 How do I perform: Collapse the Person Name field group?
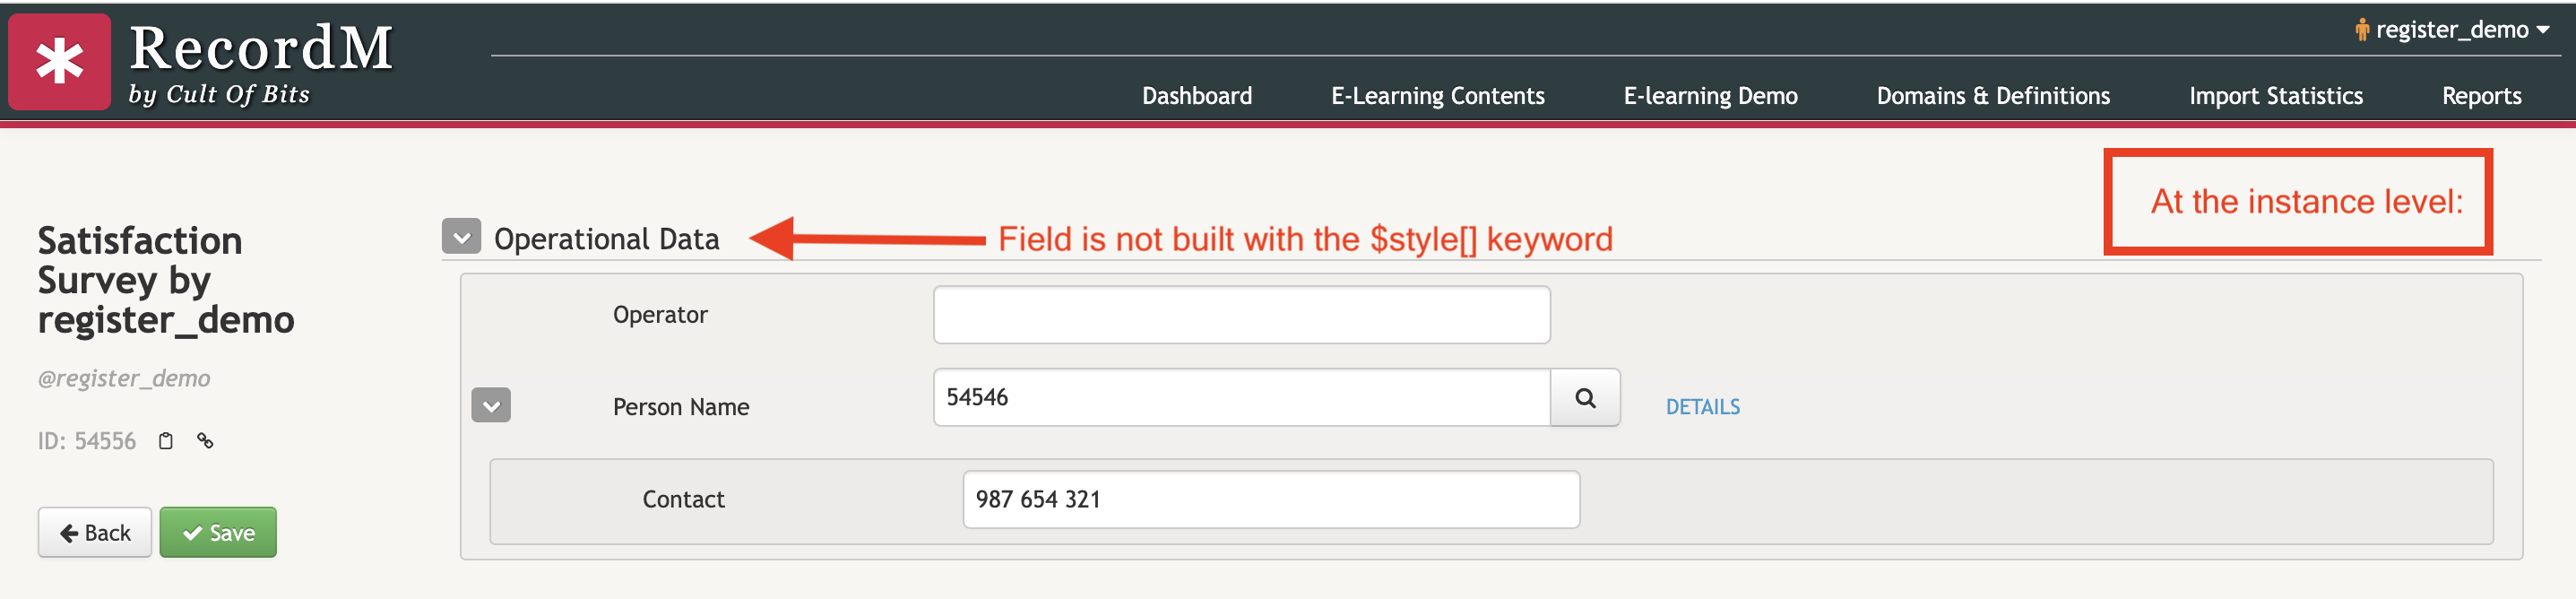click(x=491, y=406)
